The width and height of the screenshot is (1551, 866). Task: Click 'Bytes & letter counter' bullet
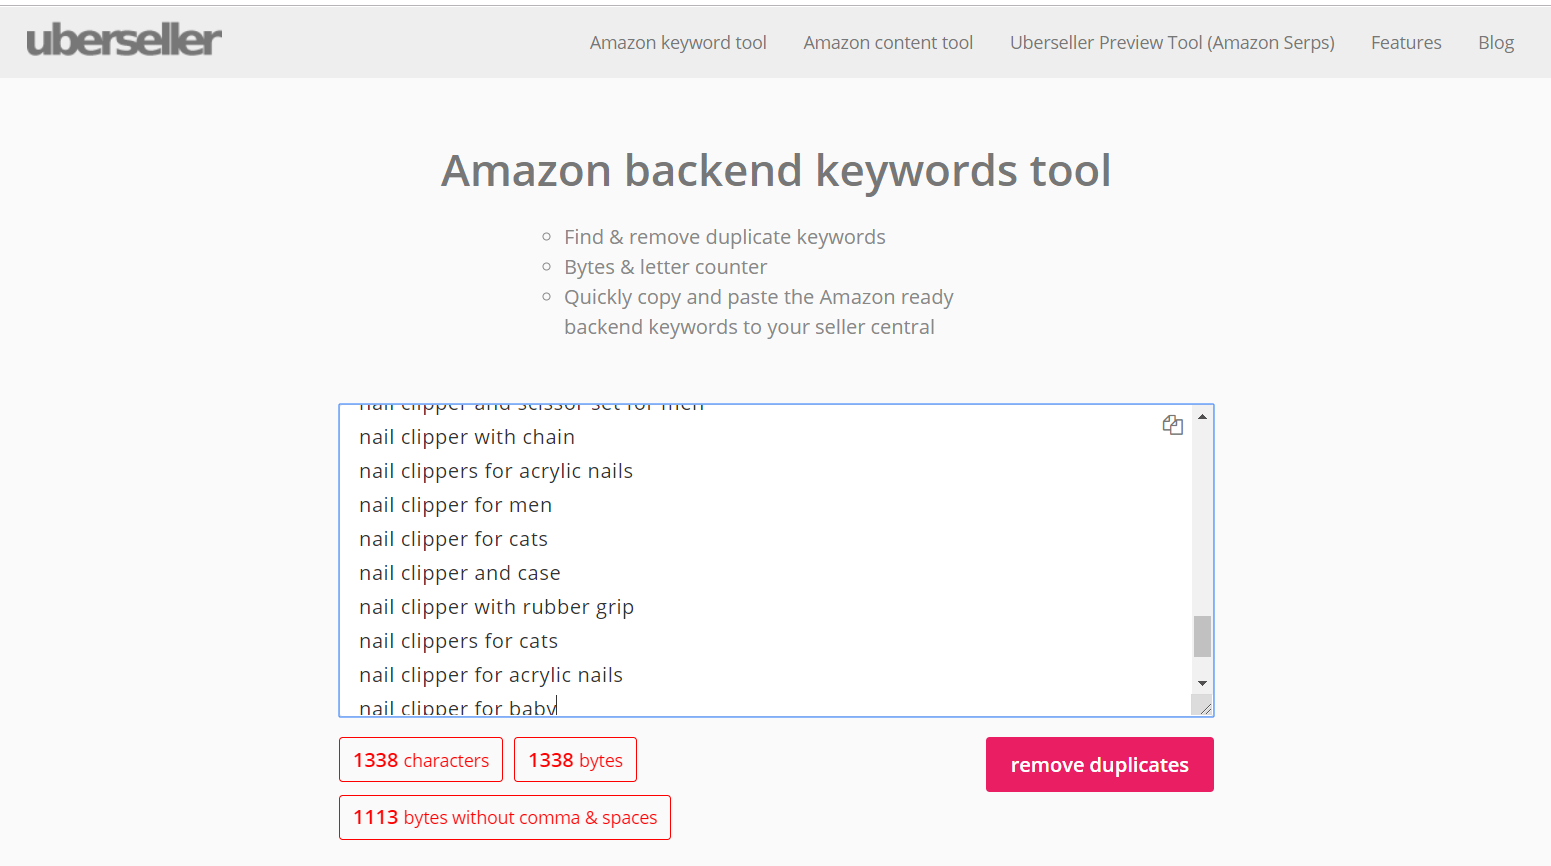coord(666,267)
